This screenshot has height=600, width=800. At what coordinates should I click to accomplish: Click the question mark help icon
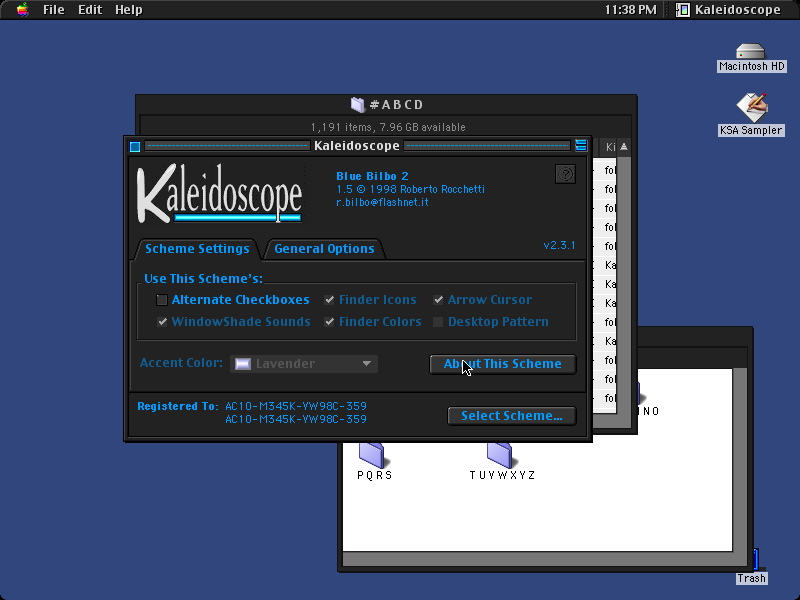[x=565, y=174]
